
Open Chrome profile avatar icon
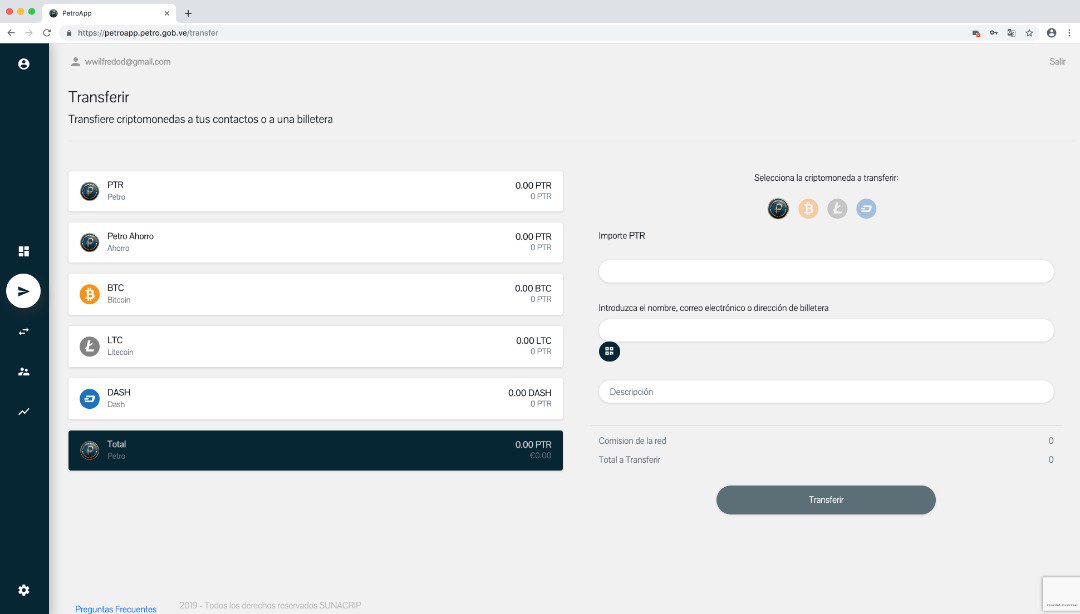[1051, 32]
